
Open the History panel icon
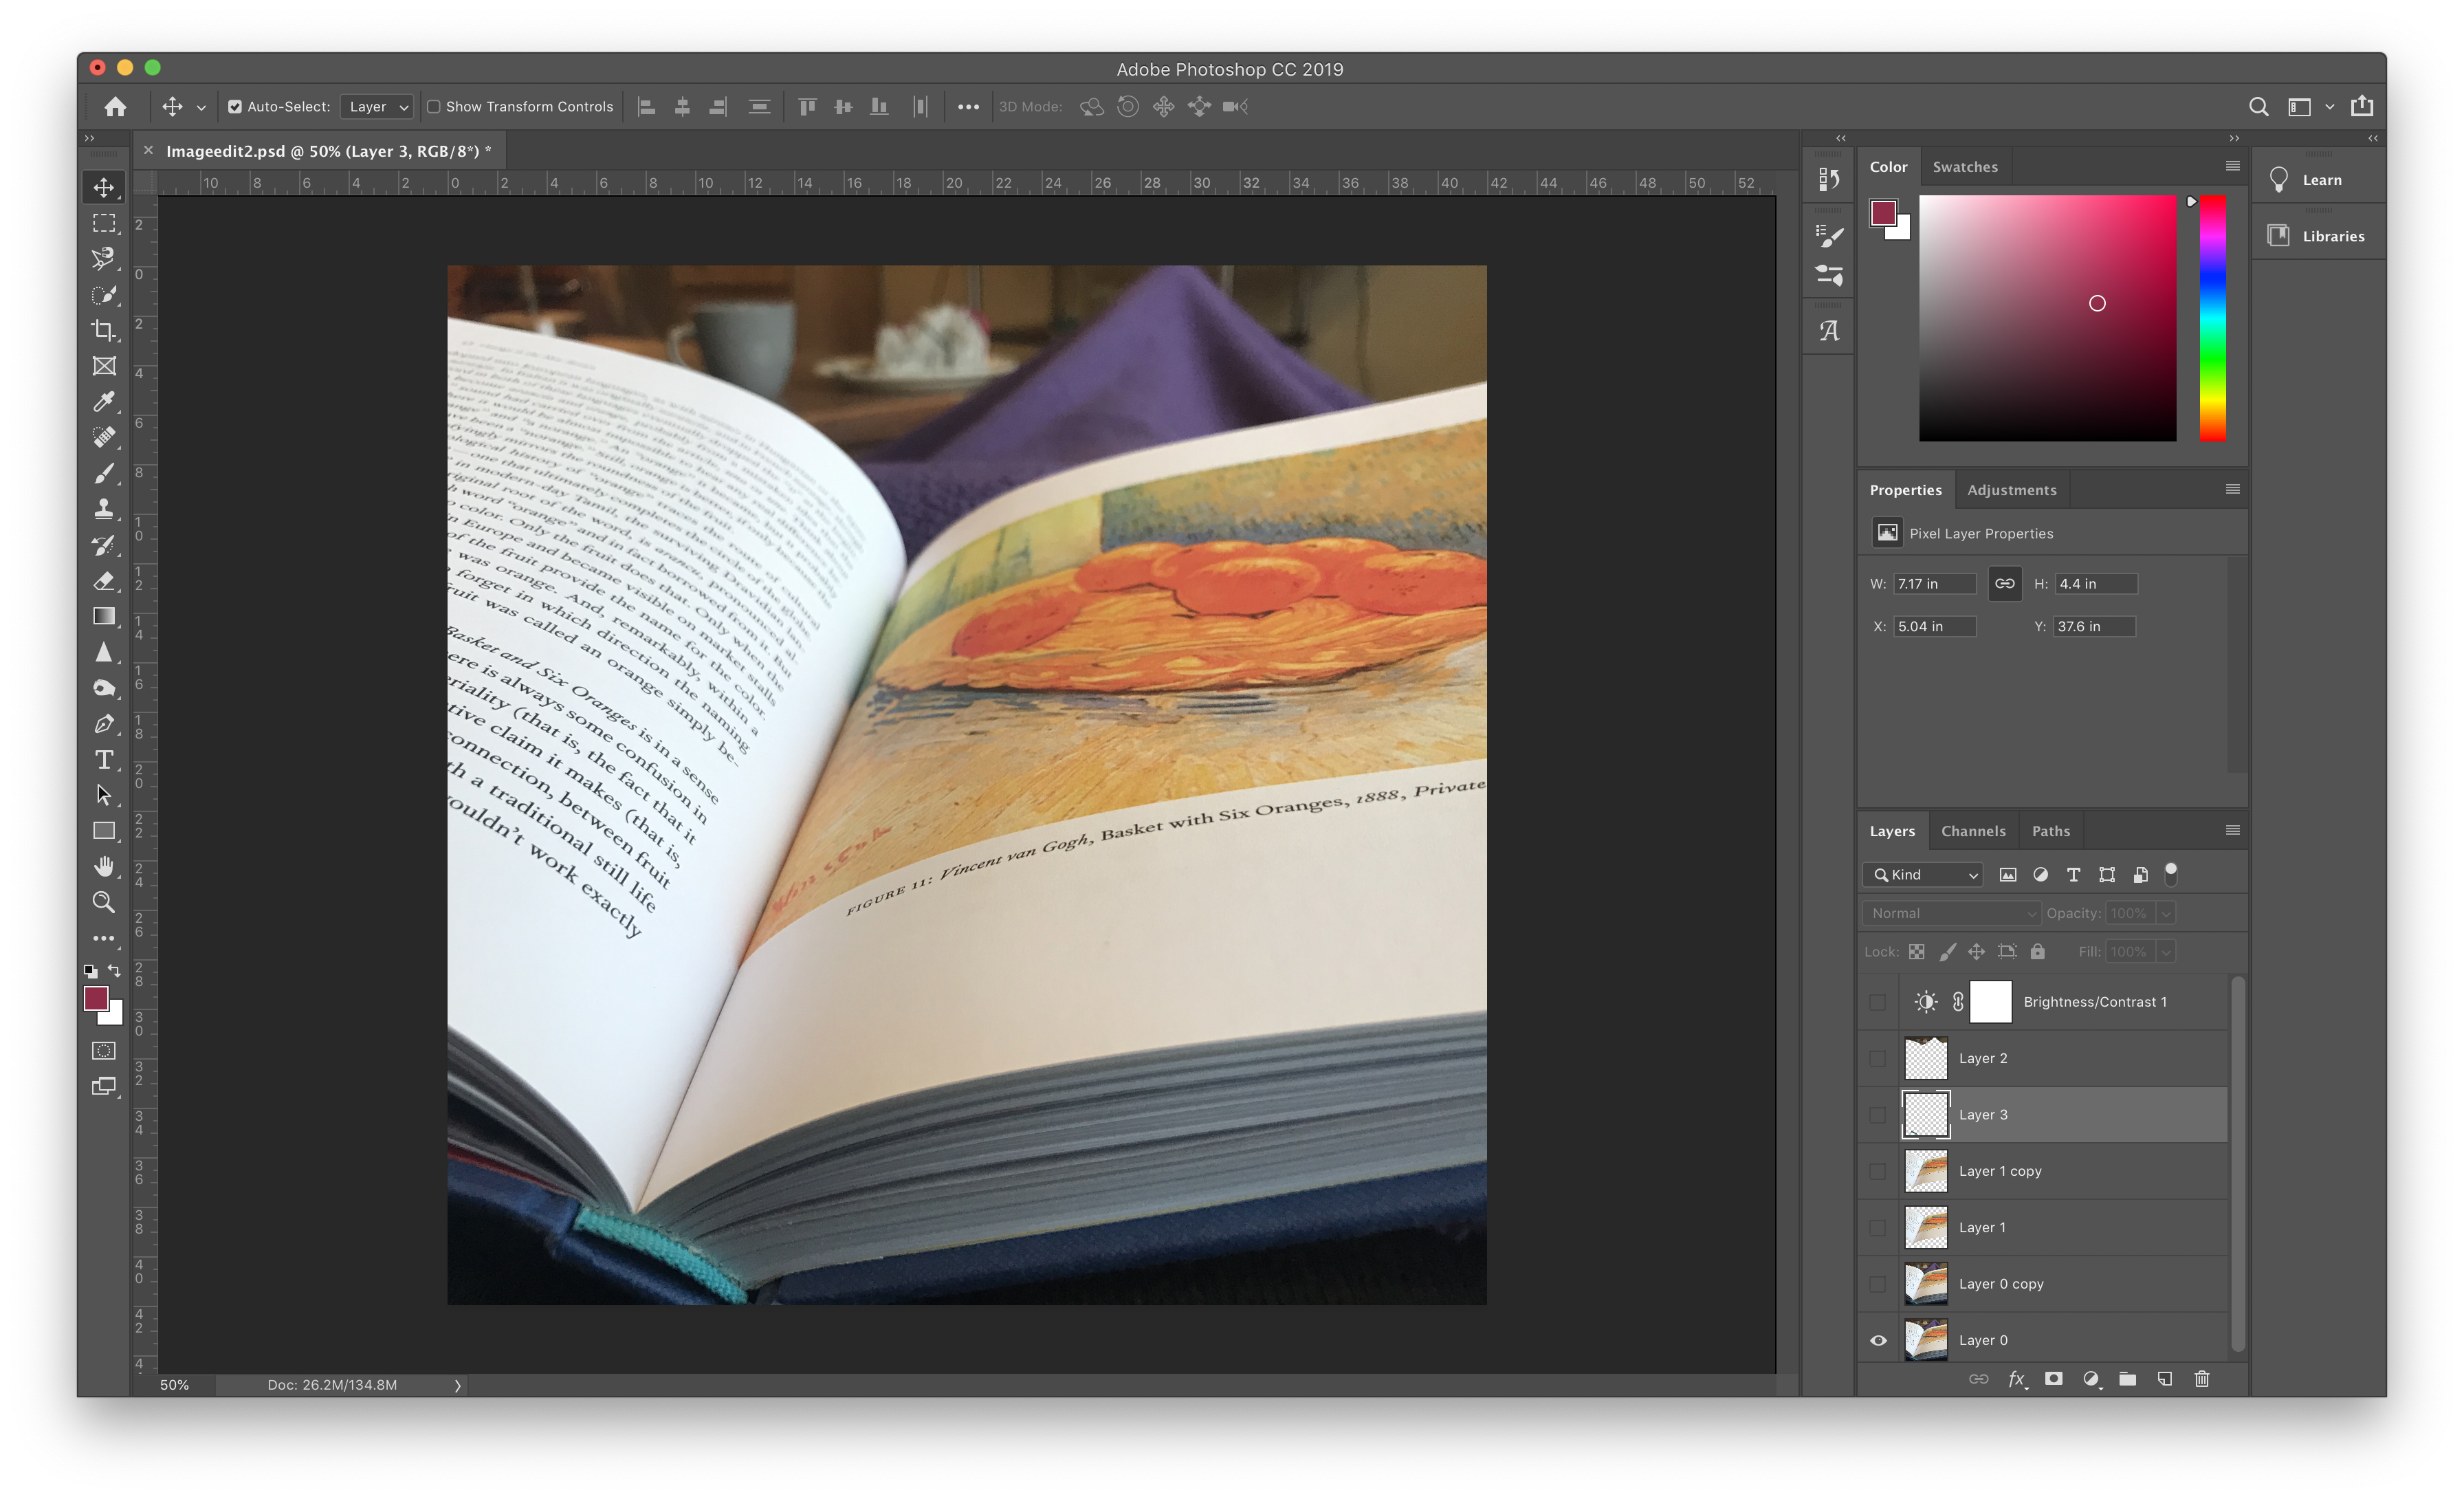point(1829,179)
